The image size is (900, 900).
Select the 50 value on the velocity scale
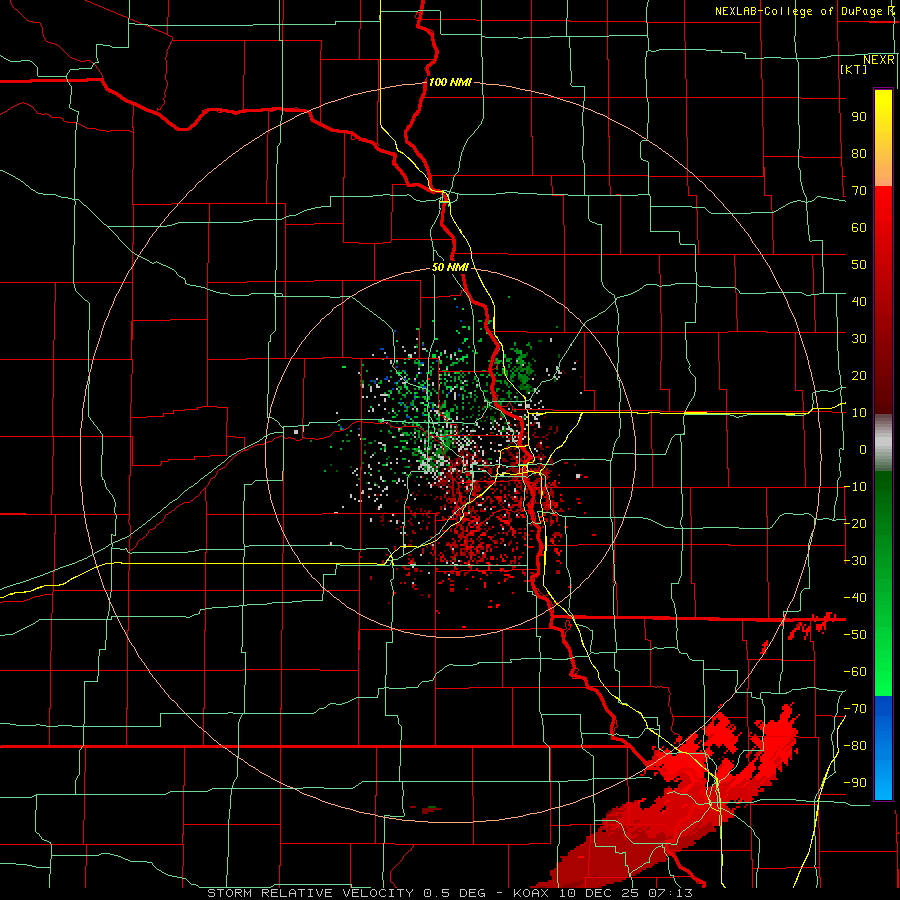point(859,265)
